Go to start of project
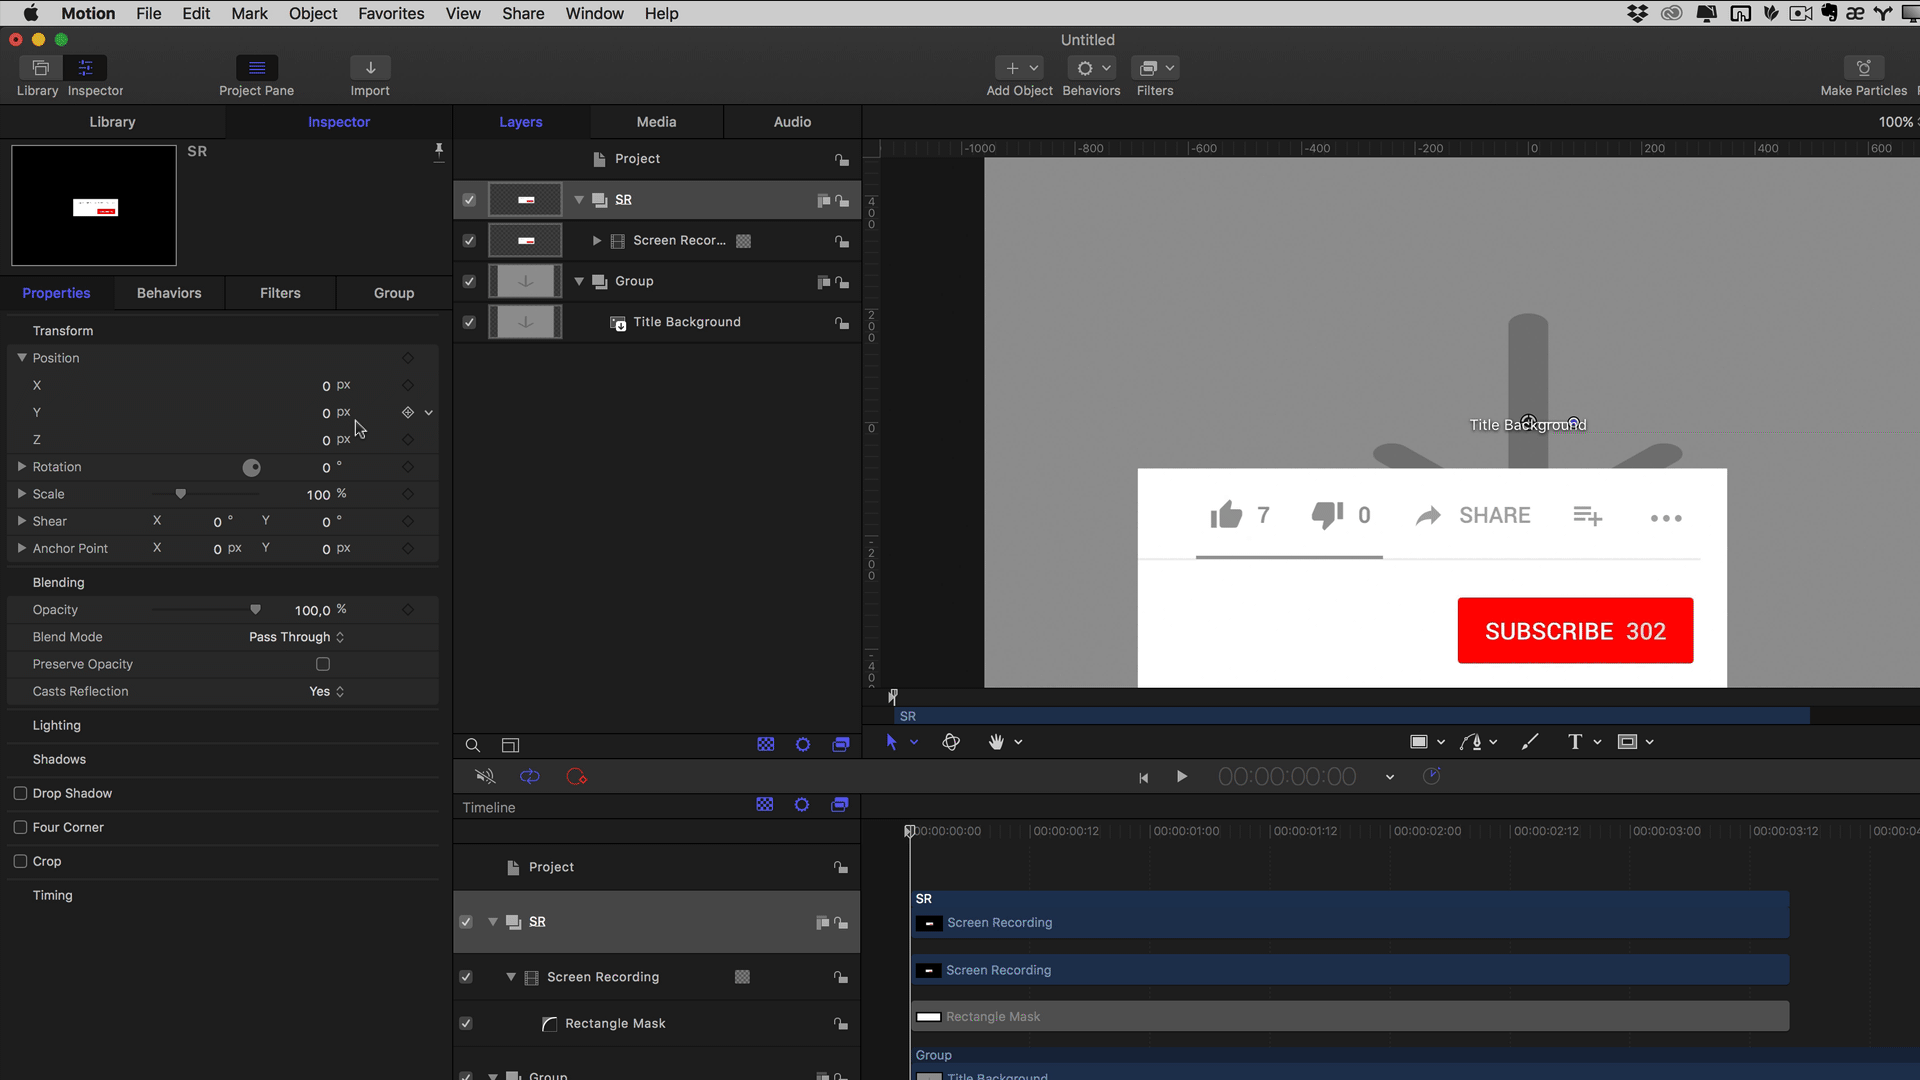 (x=1143, y=778)
